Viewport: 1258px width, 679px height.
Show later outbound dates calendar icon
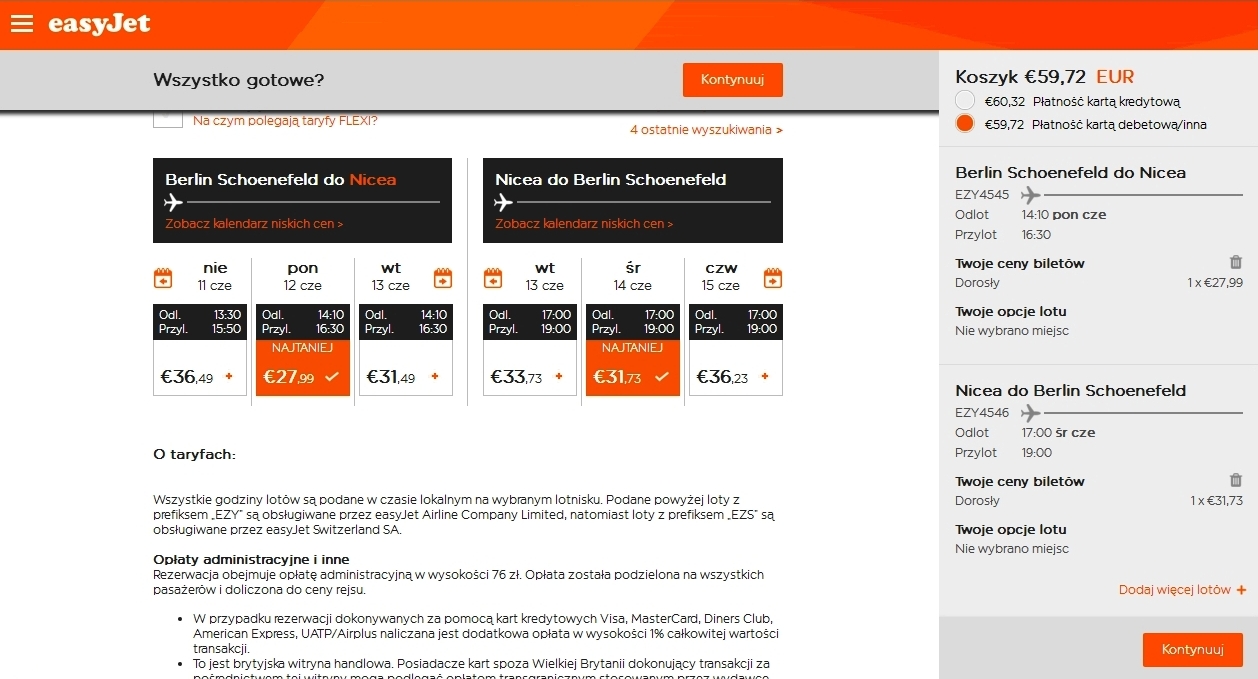coord(443,277)
